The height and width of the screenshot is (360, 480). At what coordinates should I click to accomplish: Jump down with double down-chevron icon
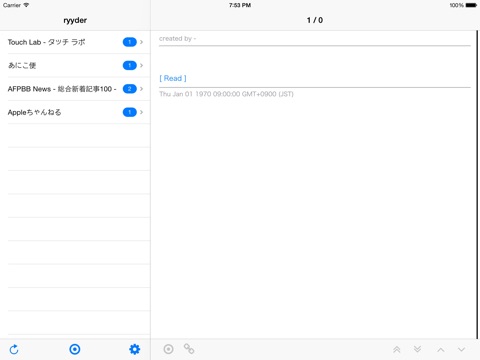point(417,349)
